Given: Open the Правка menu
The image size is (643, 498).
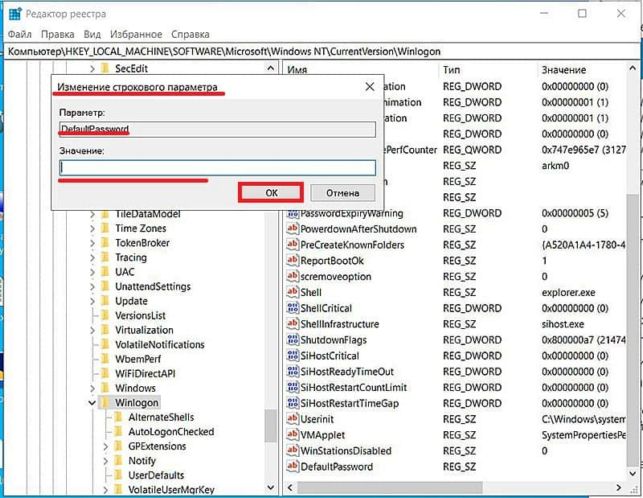Looking at the screenshot, I should pos(57,34).
